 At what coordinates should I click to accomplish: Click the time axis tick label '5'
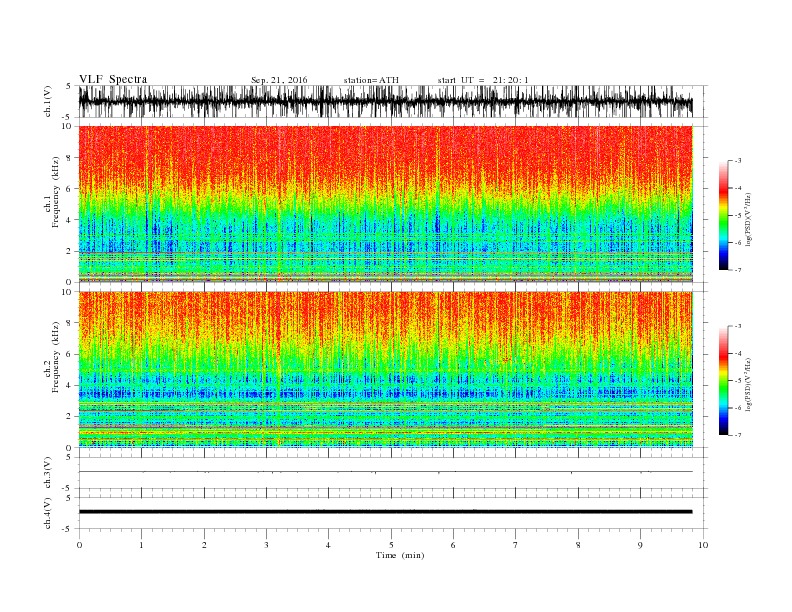click(391, 545)
